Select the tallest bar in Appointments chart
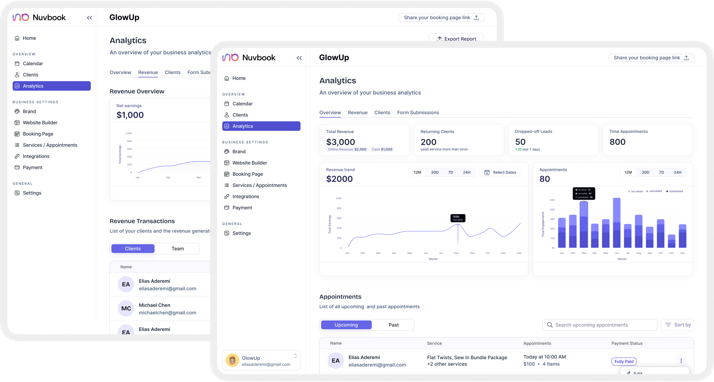 [617, 223]
